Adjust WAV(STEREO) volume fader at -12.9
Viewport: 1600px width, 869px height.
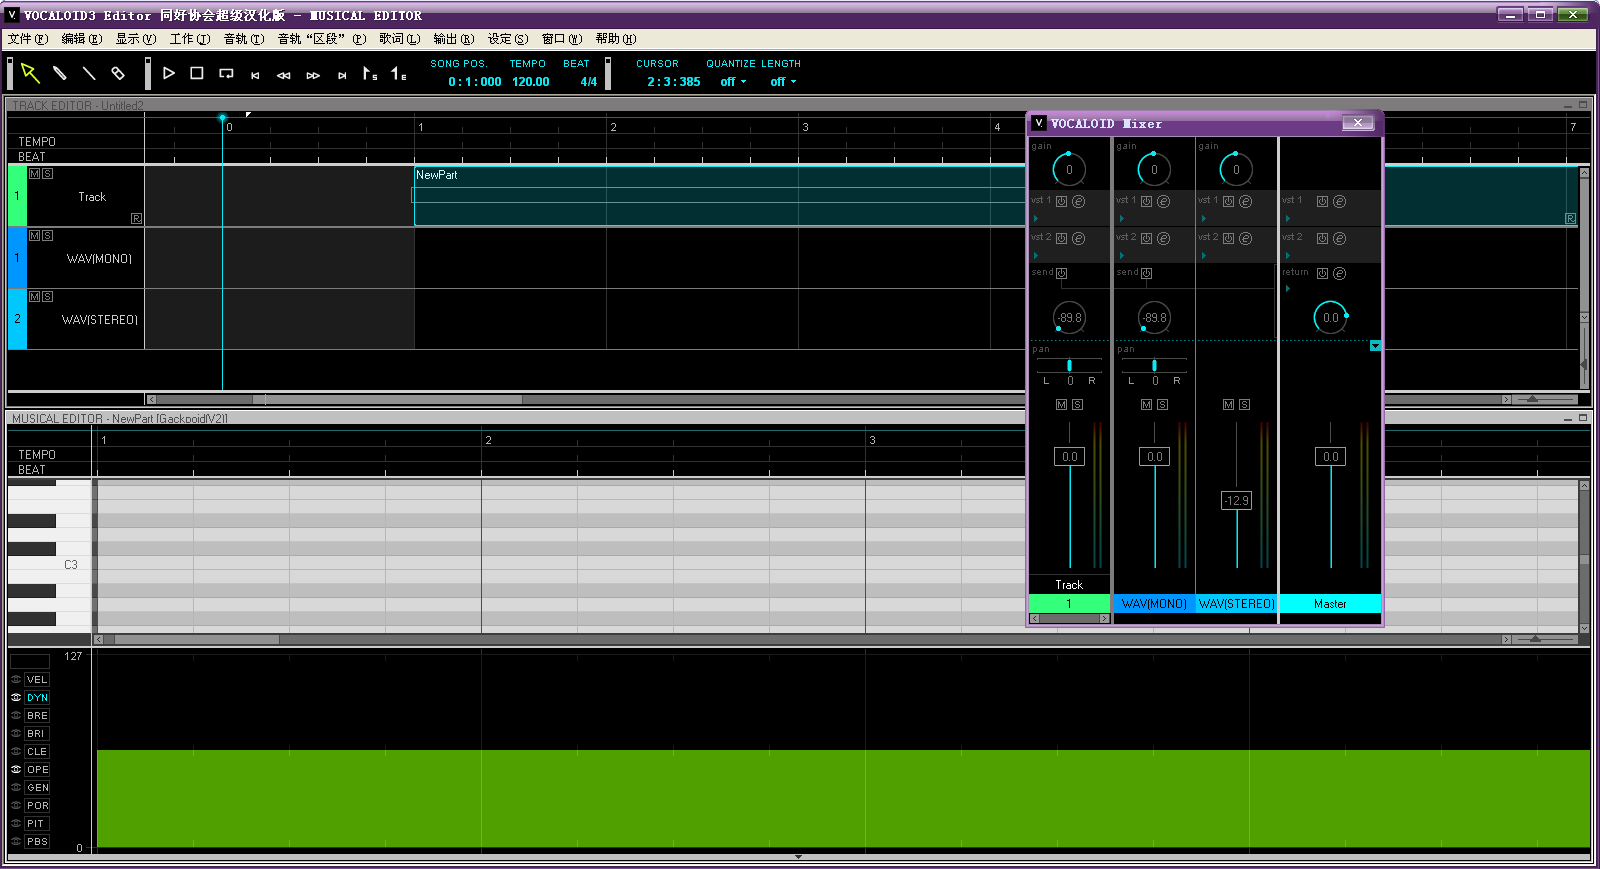pyautogui.click(x=1236, y=501)
